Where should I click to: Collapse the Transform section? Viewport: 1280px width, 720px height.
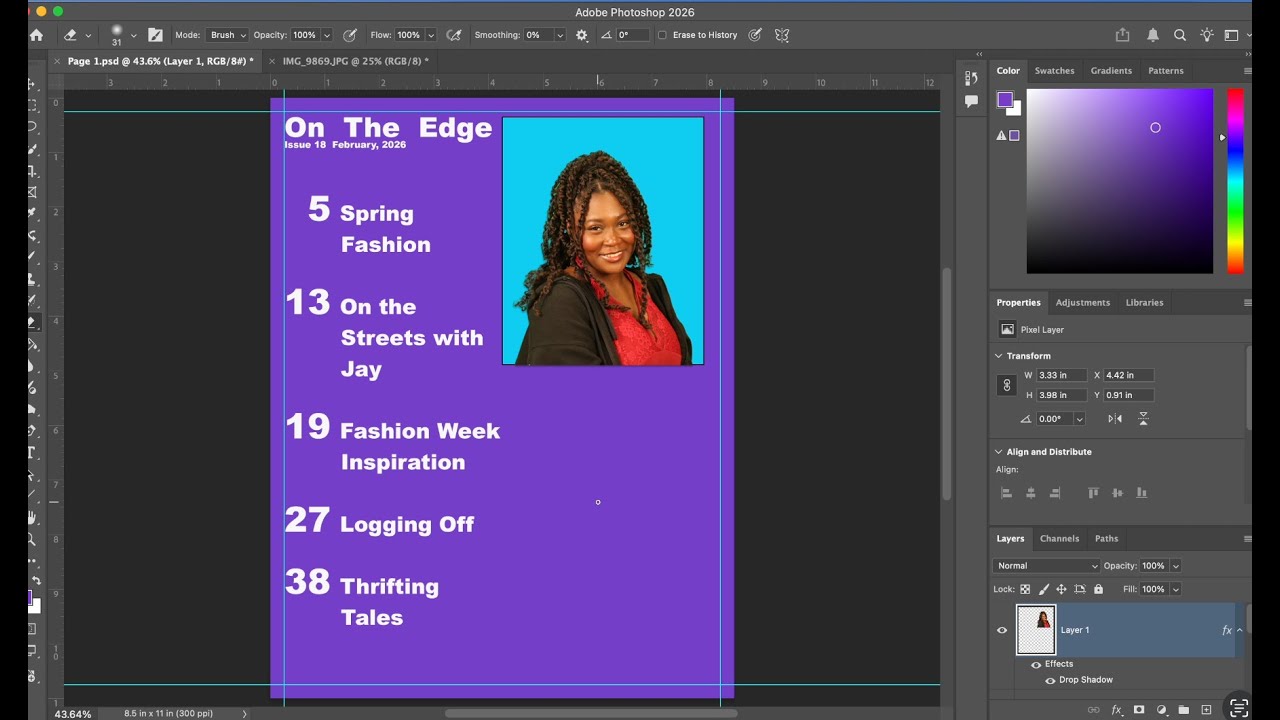[998, 356]
